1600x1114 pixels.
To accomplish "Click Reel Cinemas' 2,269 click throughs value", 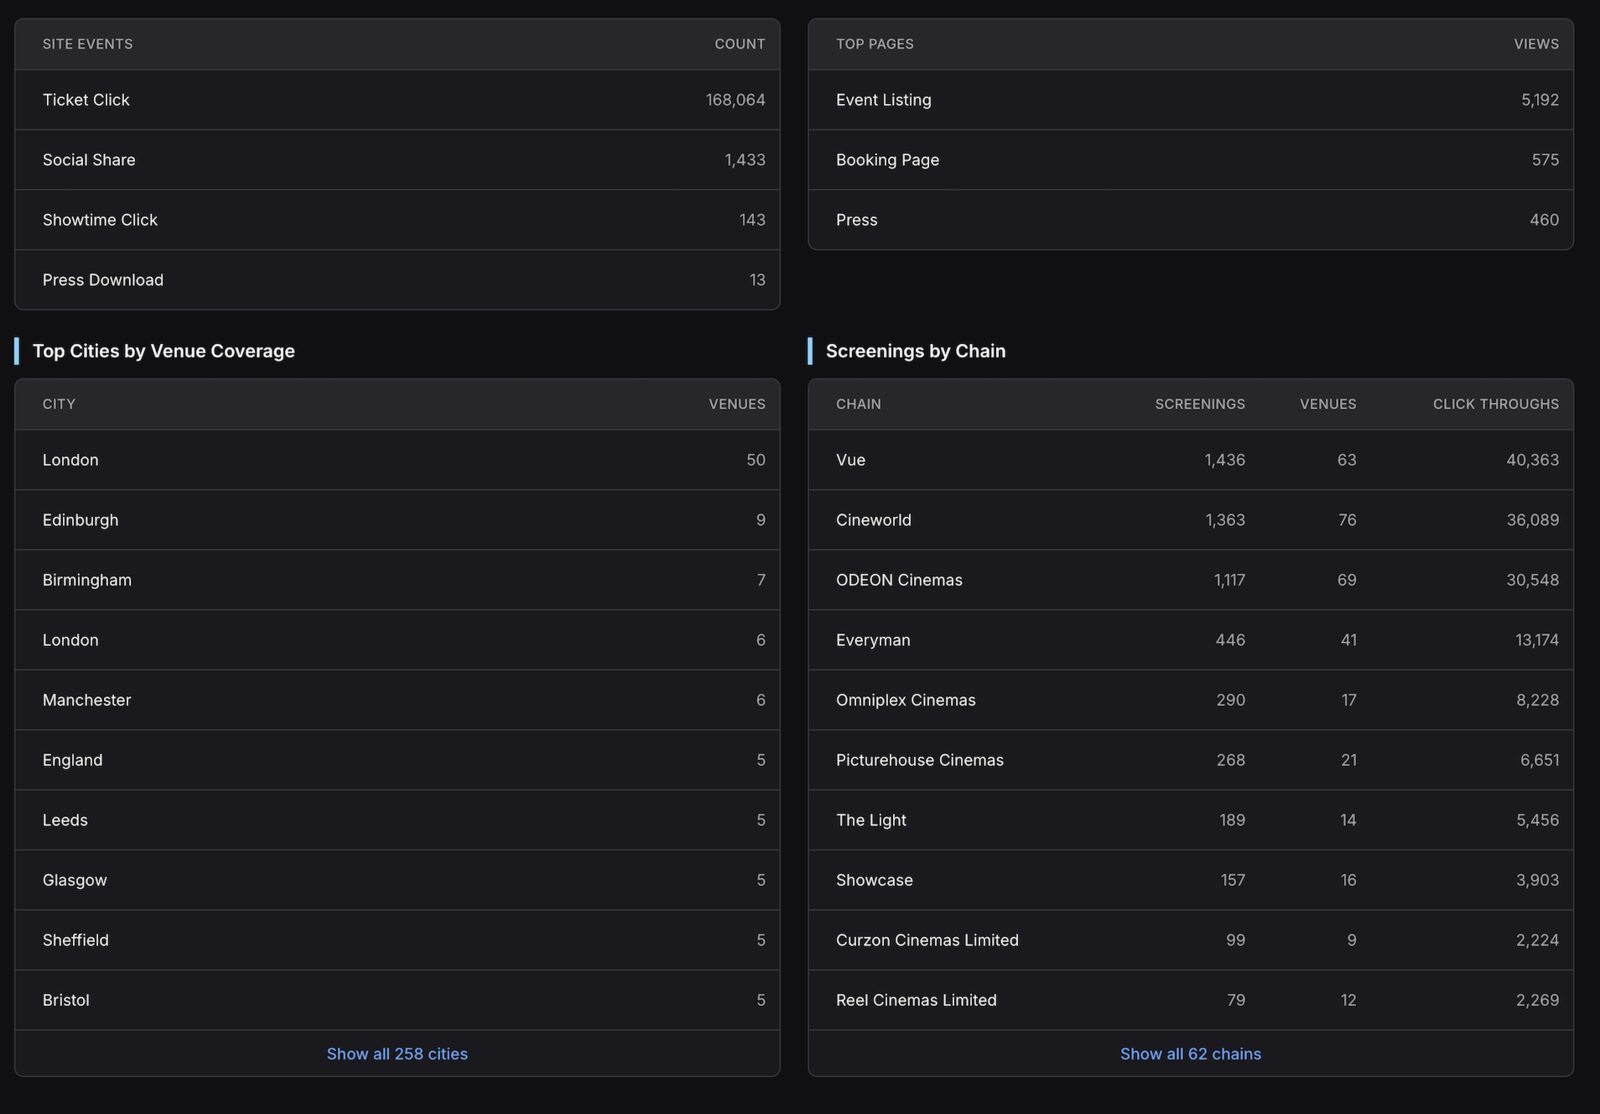I will tap(1537, 1000).
